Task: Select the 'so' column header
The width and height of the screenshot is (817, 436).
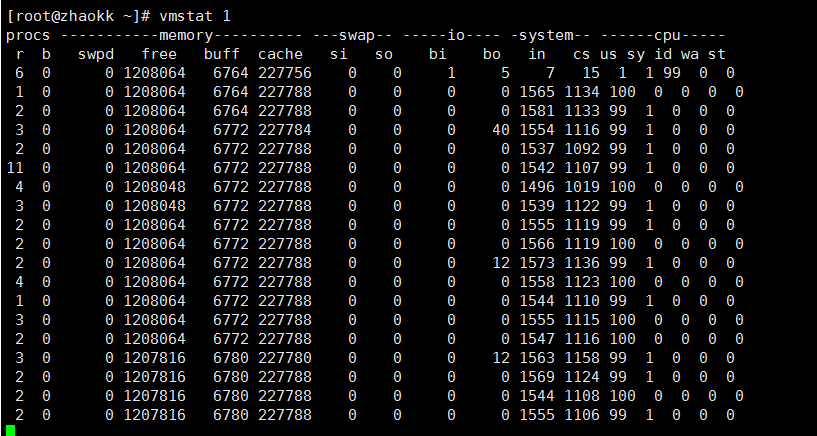Action: click(x=383, y=54)
